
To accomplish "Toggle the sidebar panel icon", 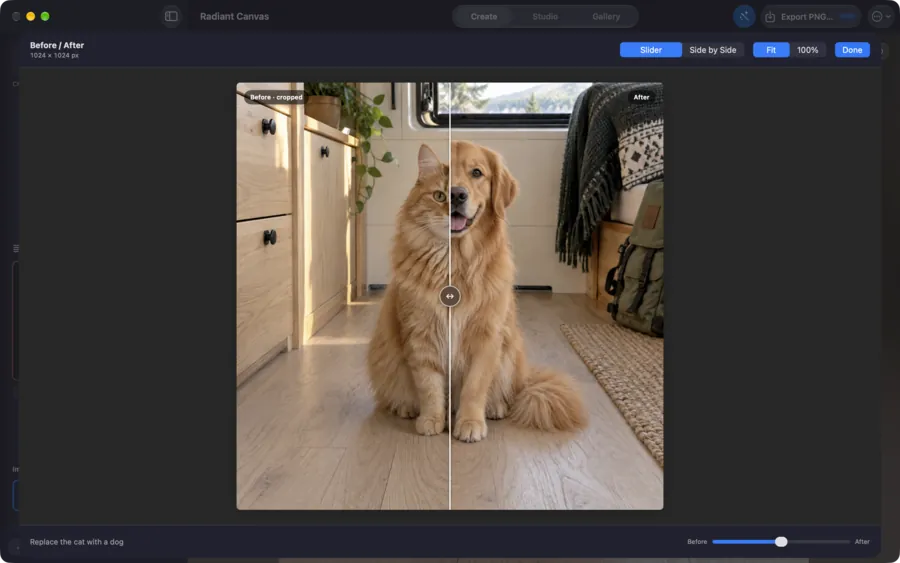I will coord(171,17).
